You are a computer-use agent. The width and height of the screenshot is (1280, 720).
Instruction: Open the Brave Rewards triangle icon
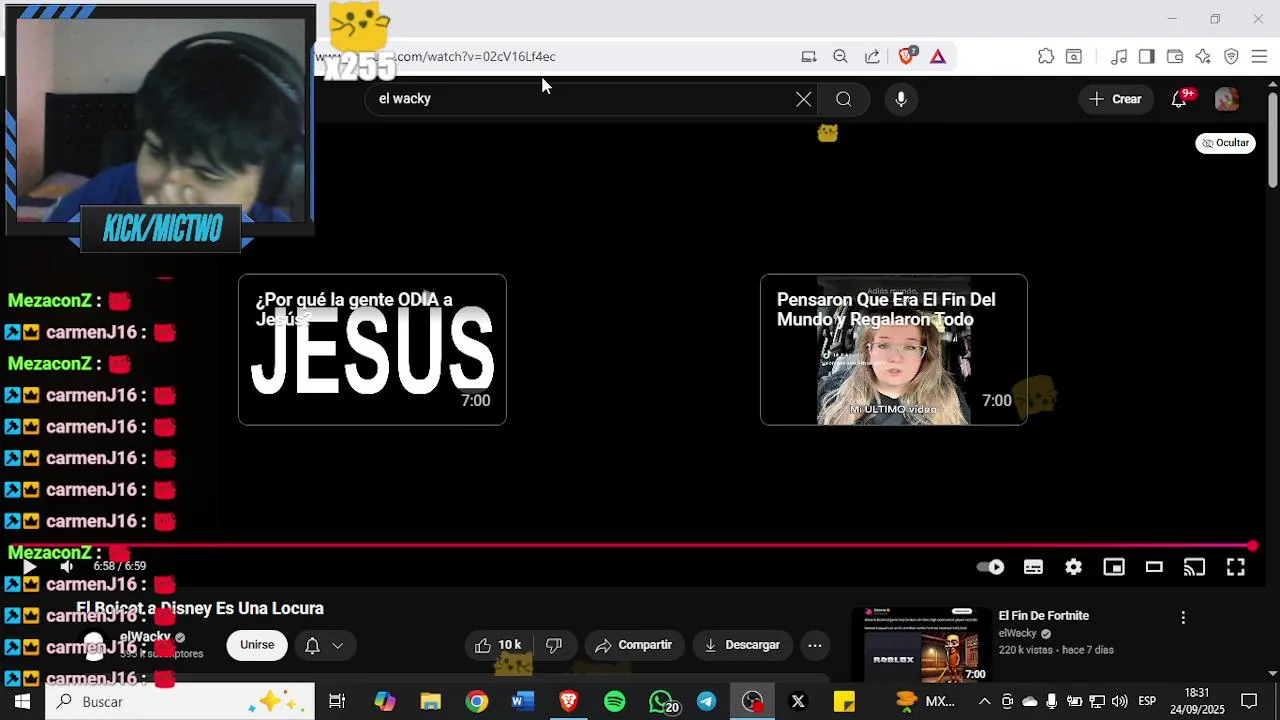pyautogui.click(x=938, y=56)
